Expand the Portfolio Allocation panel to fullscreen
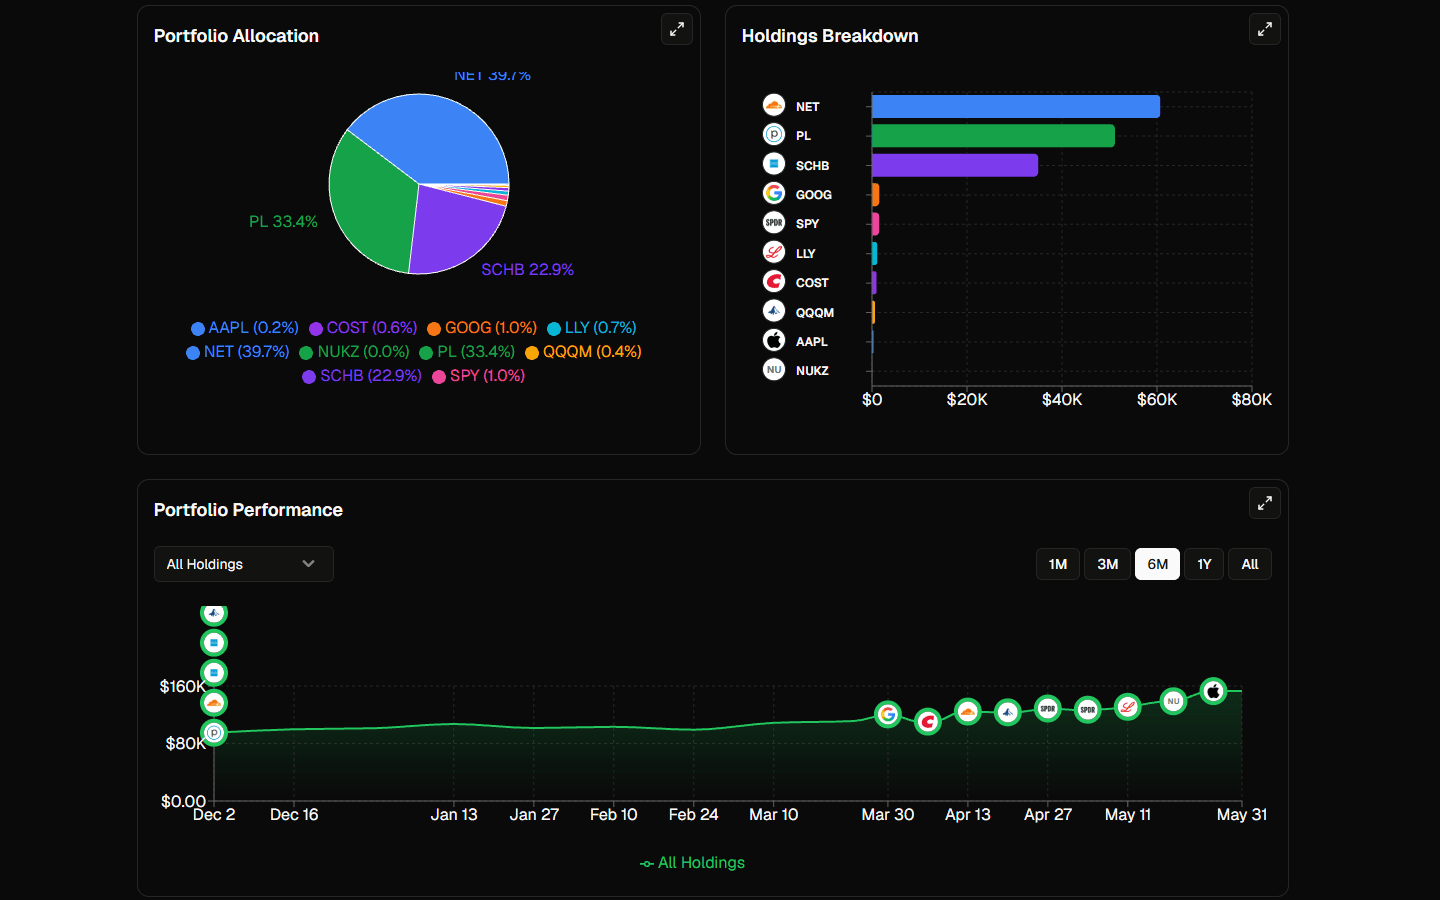The image size is (1440, 900). tap(677, 29)
